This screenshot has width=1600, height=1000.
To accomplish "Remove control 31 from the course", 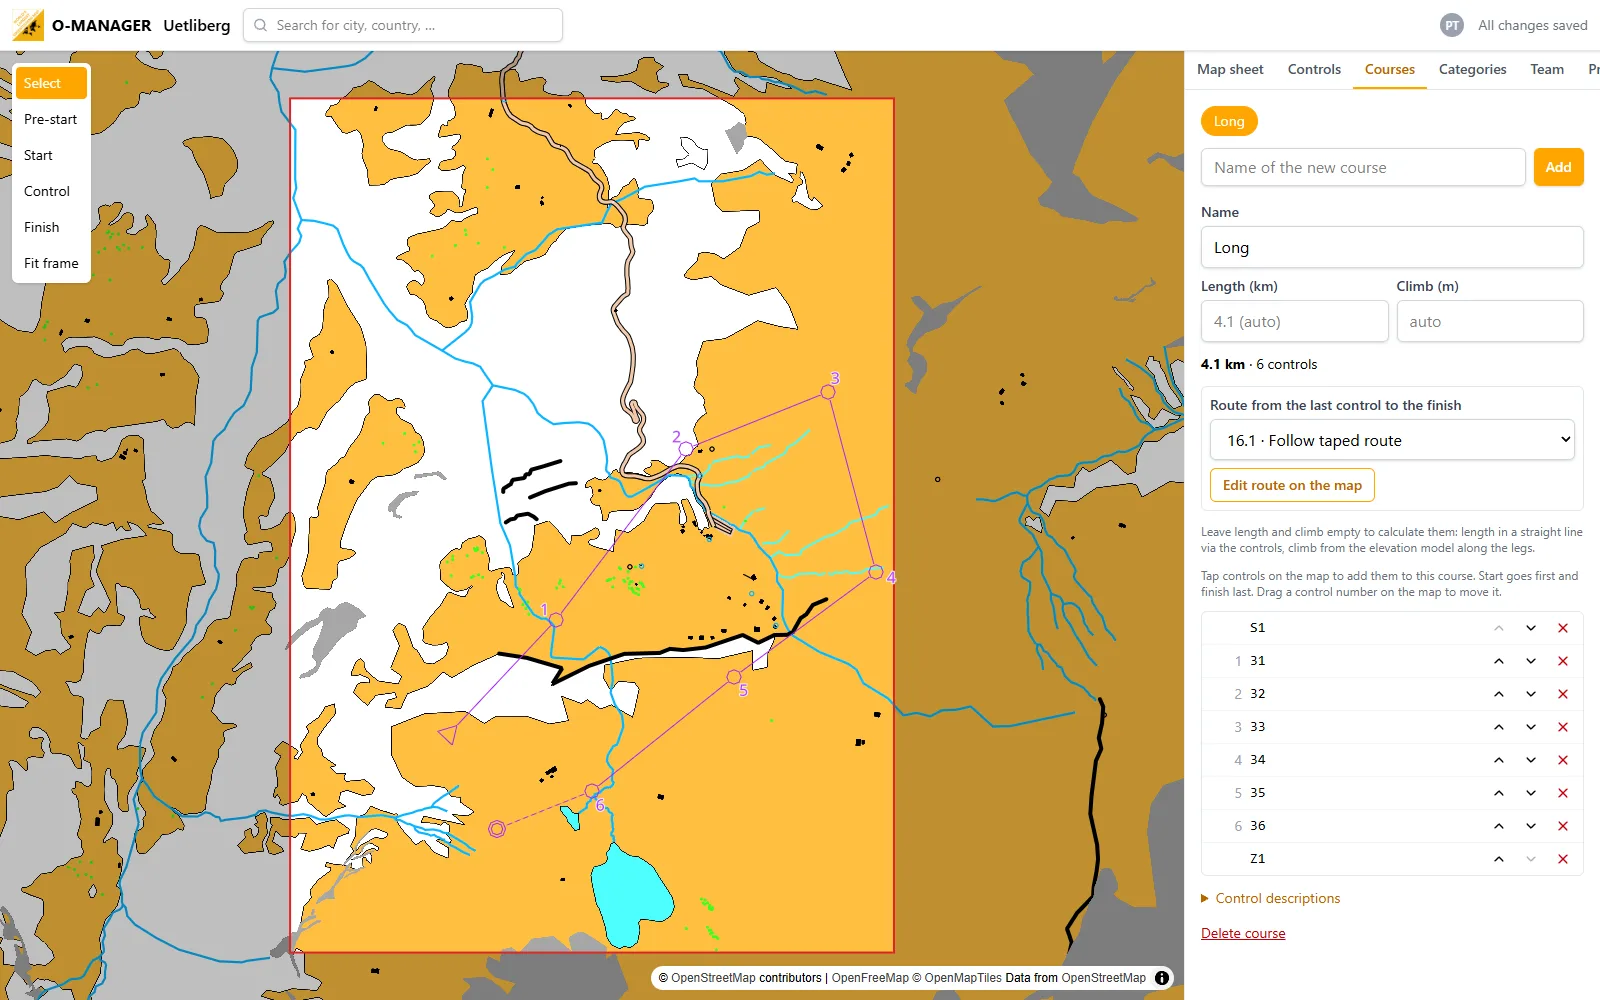I will point(1563,661).
